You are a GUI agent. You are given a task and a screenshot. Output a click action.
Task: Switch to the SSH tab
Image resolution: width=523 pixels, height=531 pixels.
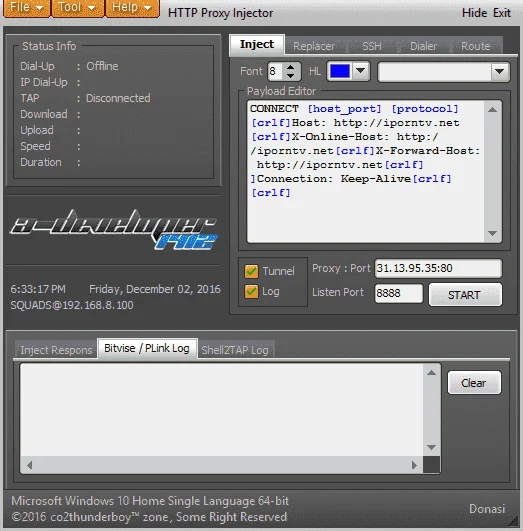coord(372,46)
